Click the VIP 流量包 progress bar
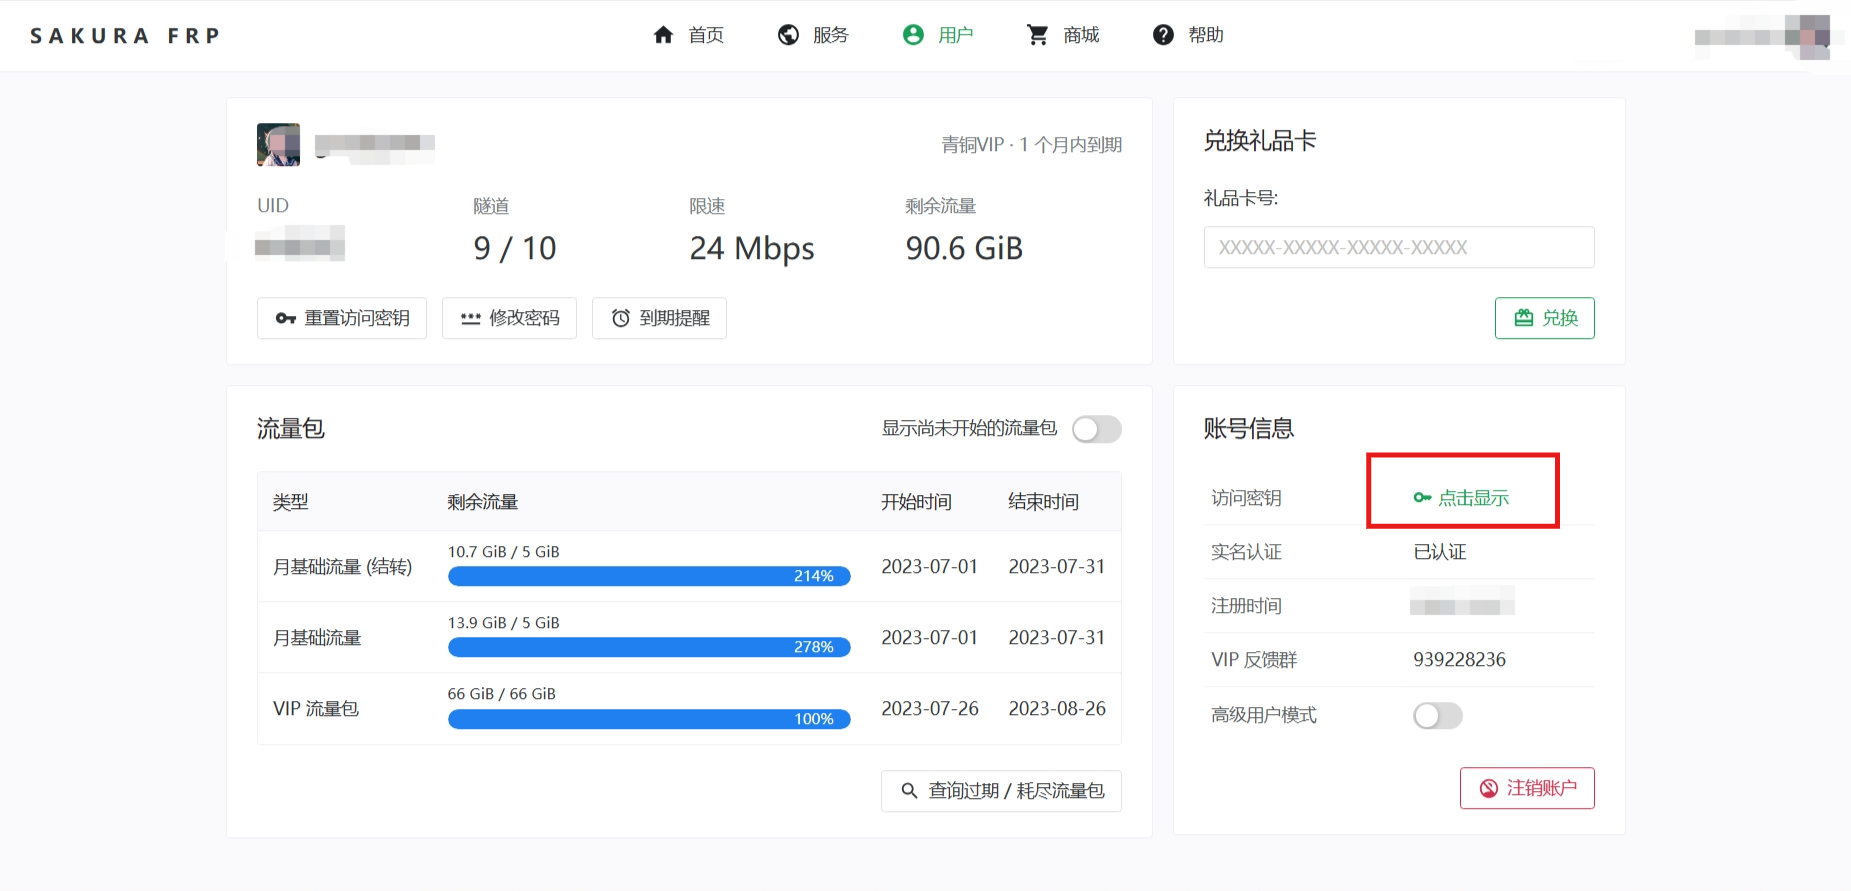The height and width of the screenshot is (891, 1851). coord(649,719)
